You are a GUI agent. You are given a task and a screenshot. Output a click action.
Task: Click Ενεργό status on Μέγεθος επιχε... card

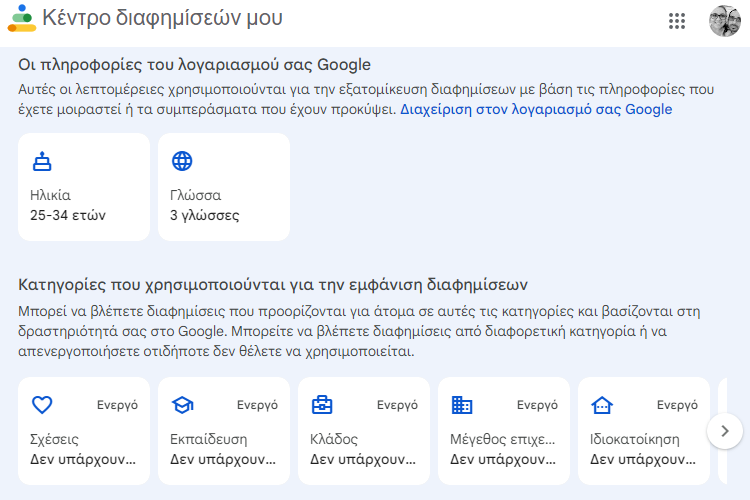click(537, 405)
